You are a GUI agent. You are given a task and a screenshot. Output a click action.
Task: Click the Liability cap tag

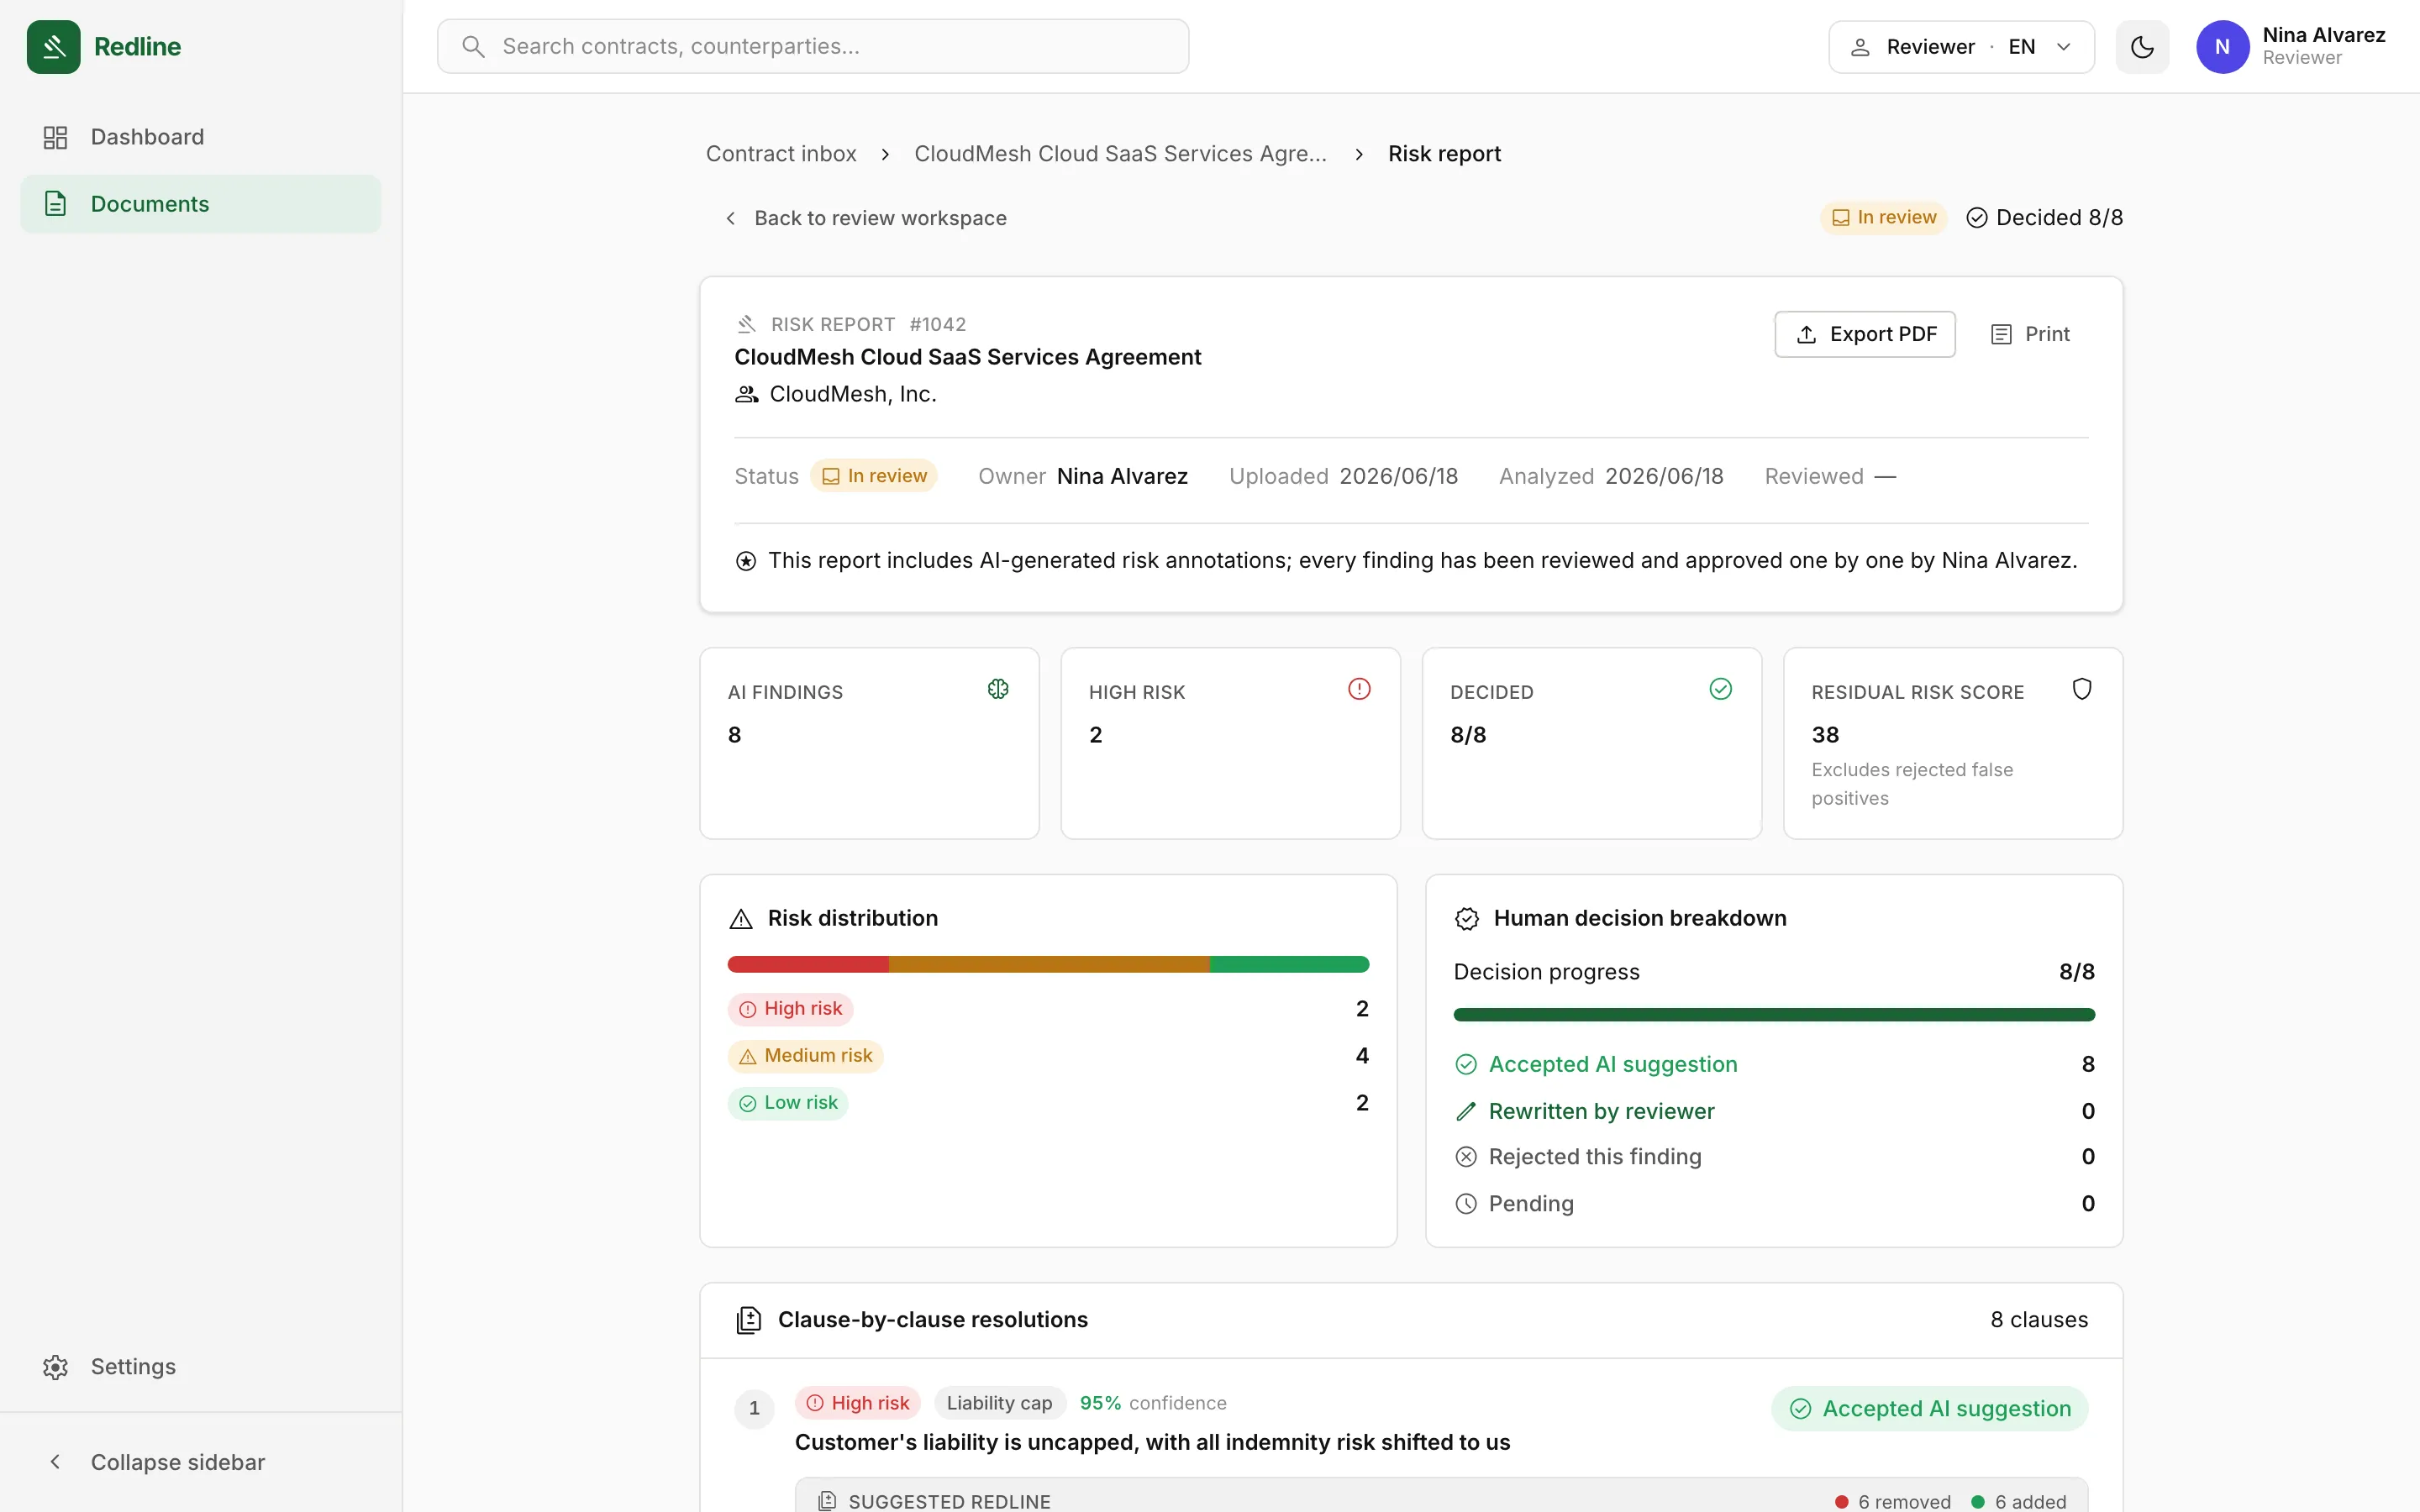1000,1403
